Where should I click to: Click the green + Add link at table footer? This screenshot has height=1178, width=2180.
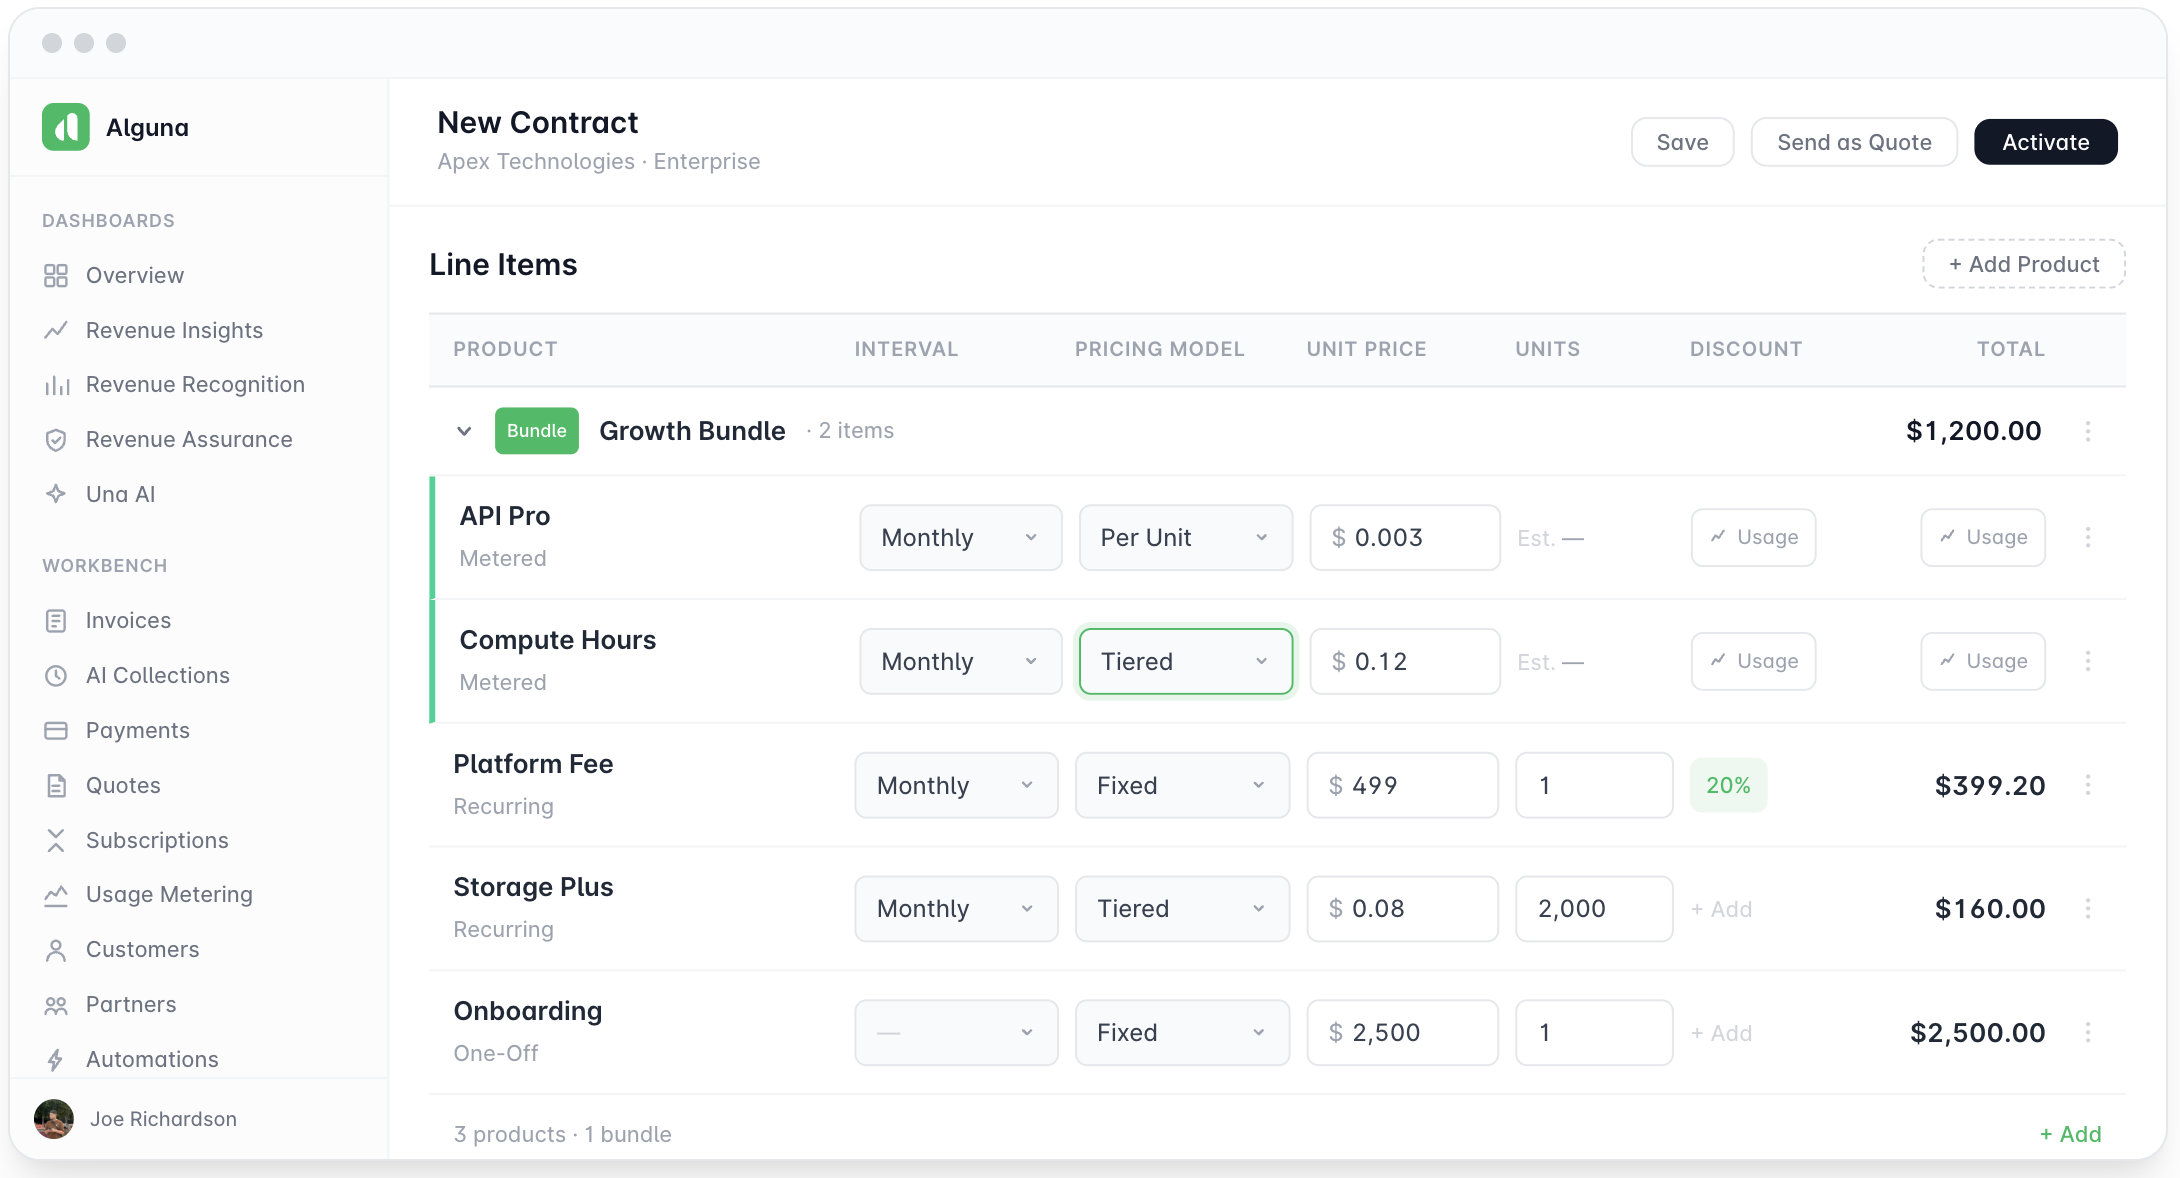coord(2071,1134)
